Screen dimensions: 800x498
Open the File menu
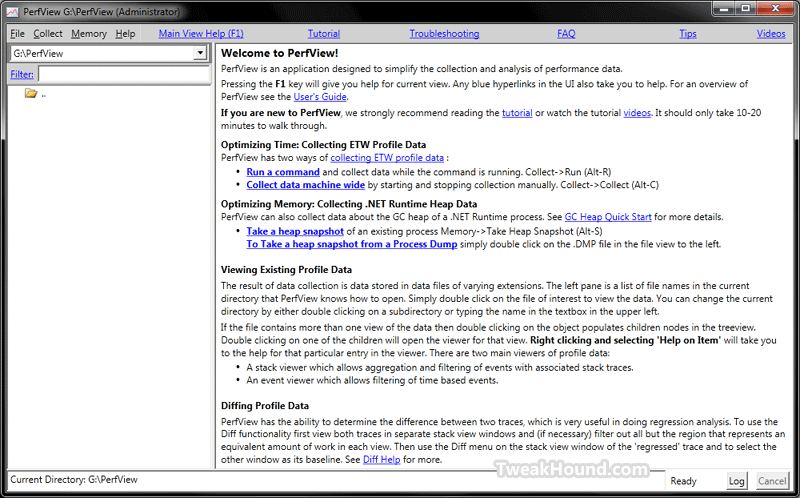click(x=17, y=34)
